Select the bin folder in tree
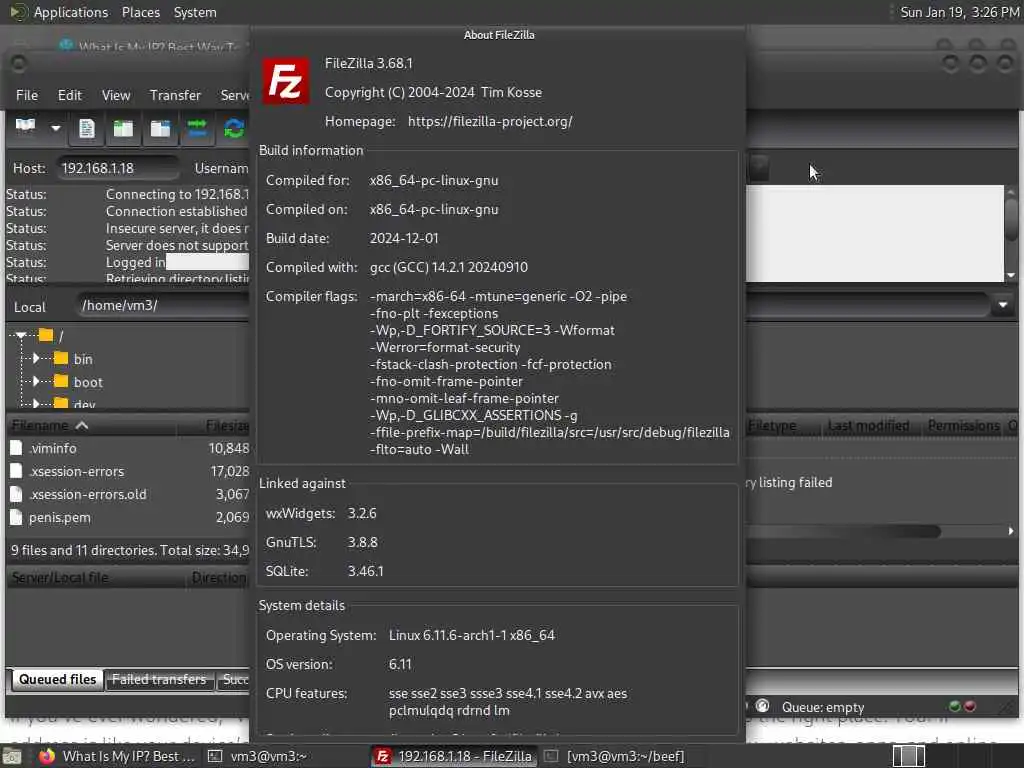Viewport: 1024px width, 768px height. point(82,359)
